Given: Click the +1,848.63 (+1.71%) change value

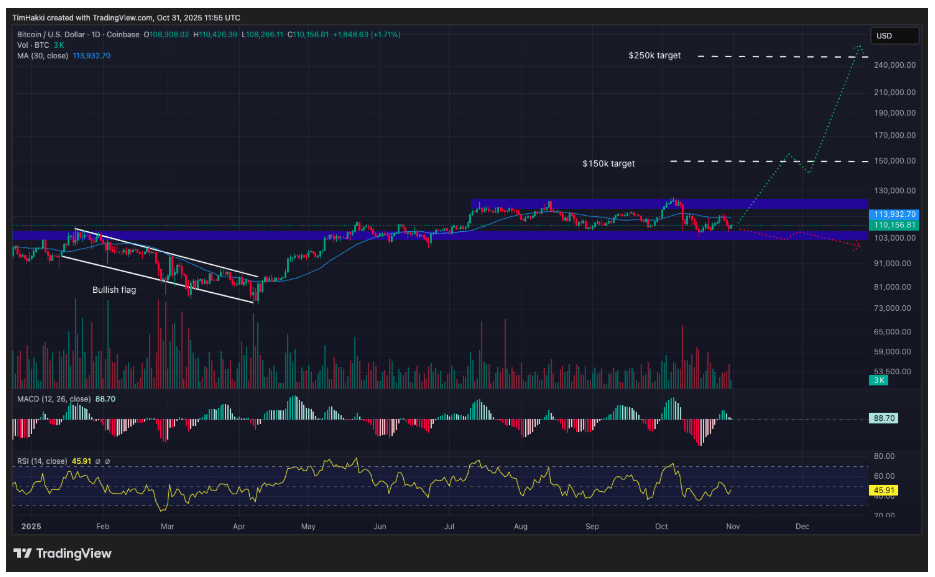Looking at the screenshot, I should pyautogui.click(x=366, y=35).
